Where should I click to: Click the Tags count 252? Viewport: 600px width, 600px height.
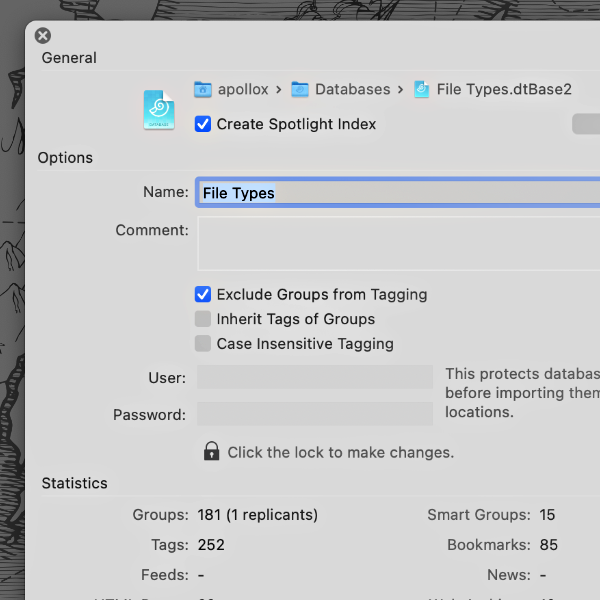(211, 545)
